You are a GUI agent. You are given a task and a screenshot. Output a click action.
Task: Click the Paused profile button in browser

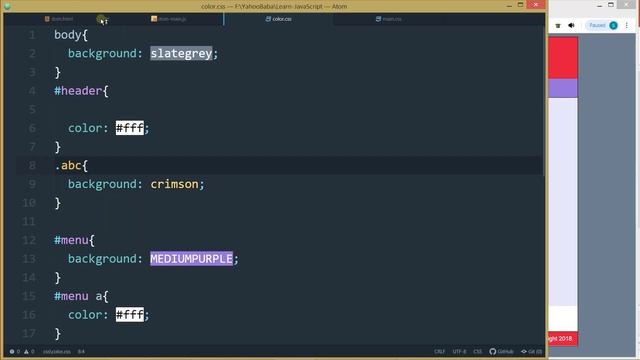[x=603, y=25]
